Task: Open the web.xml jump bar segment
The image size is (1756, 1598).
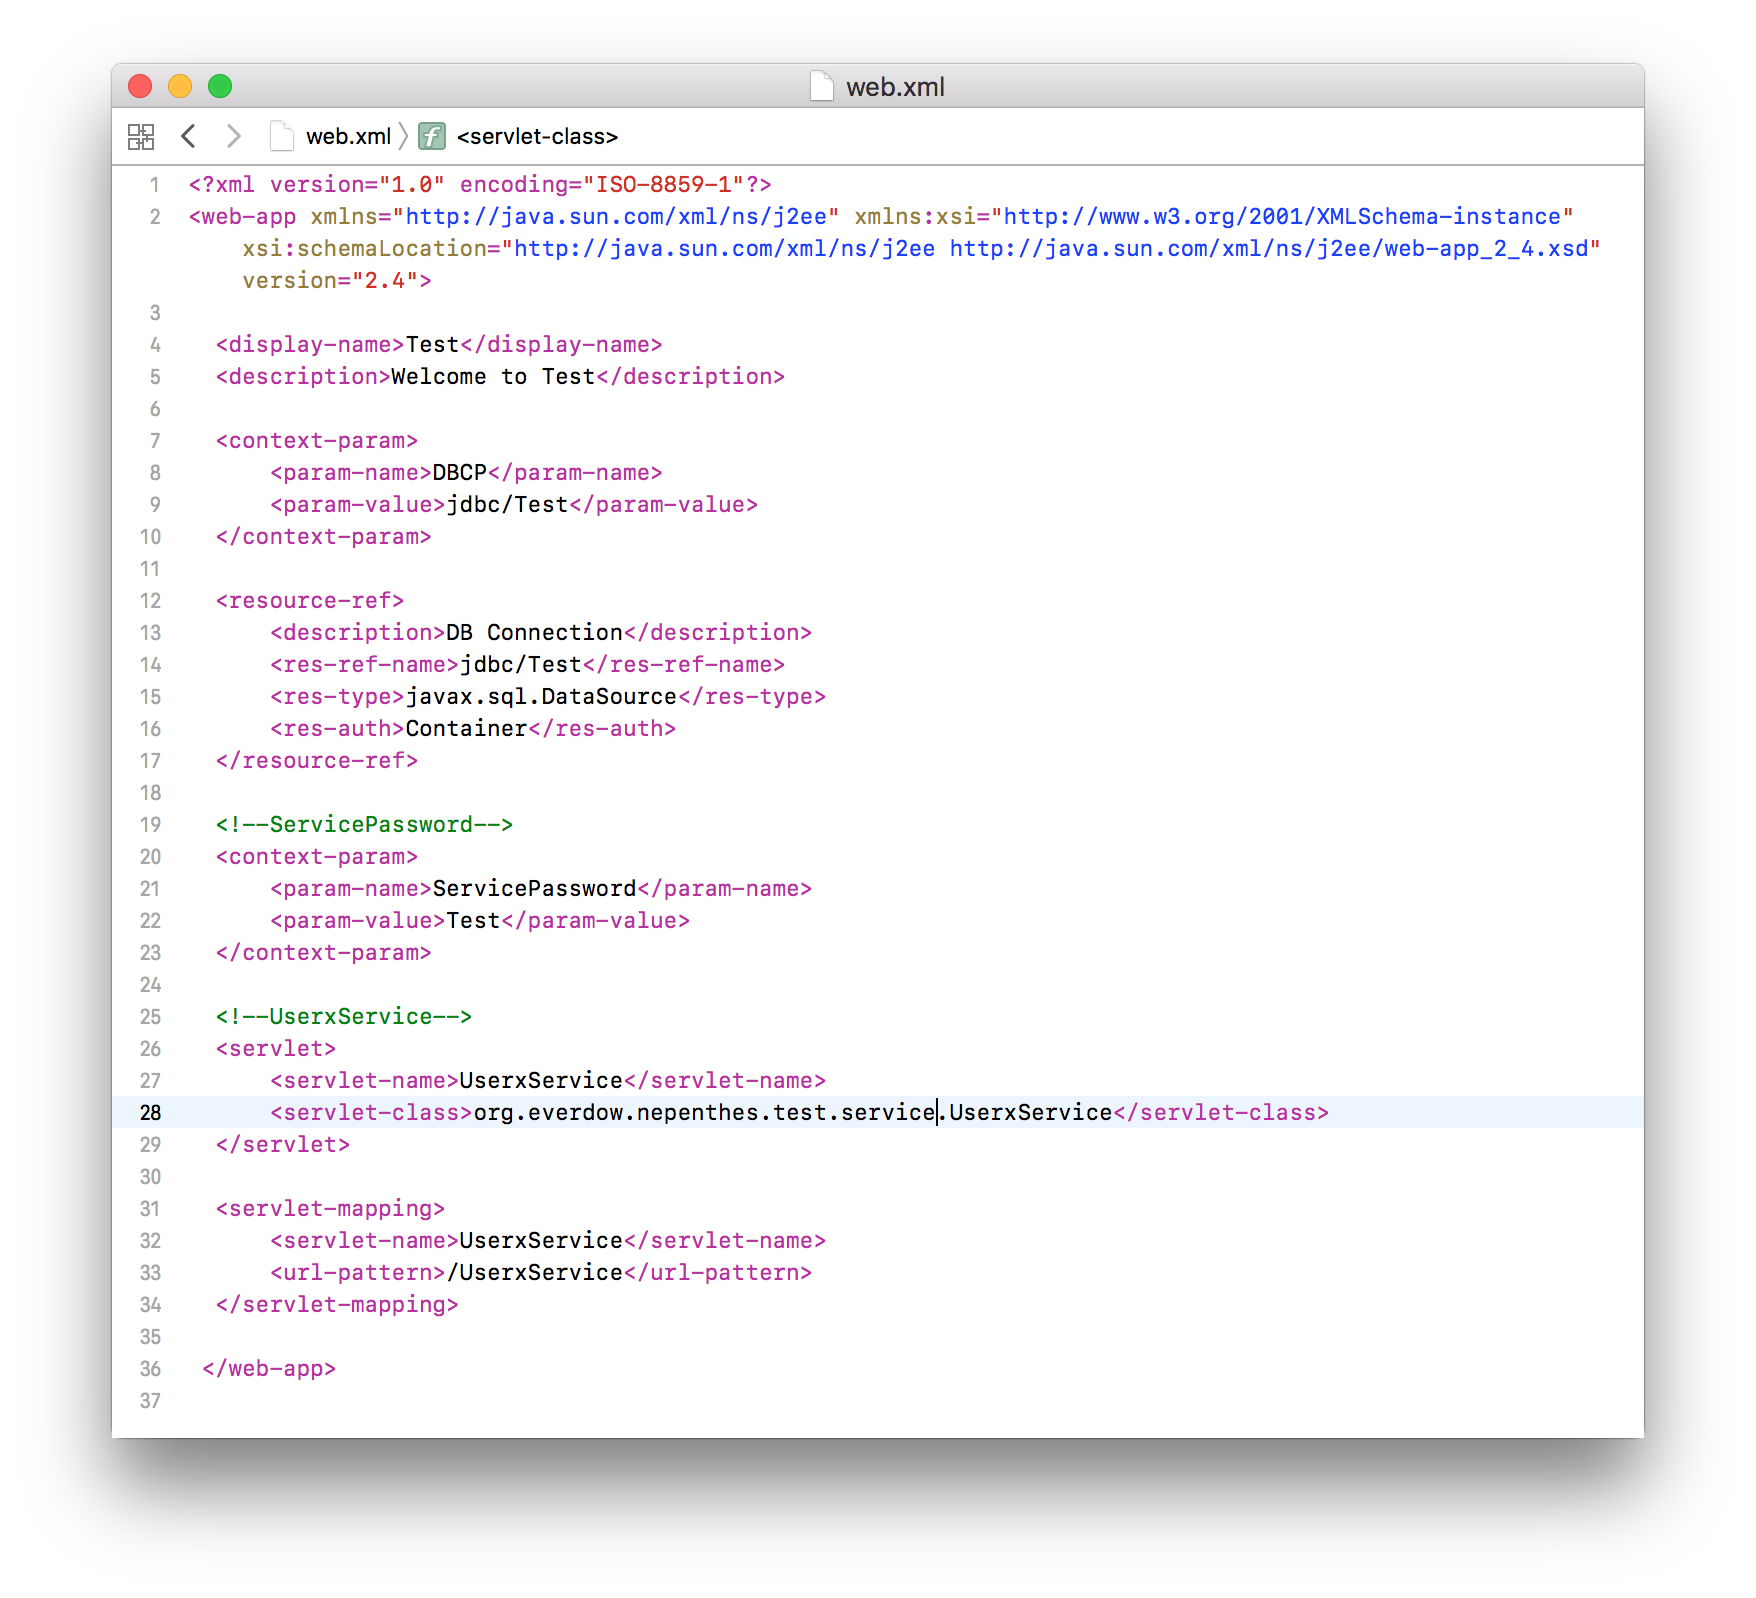Action: pos(348,136)
